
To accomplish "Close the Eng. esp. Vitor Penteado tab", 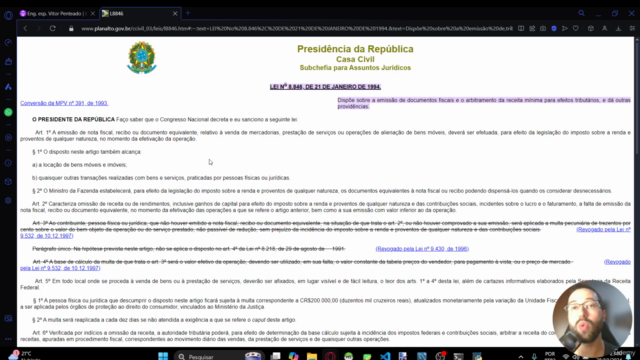I will pyautogui.click(x=93, y=13).
